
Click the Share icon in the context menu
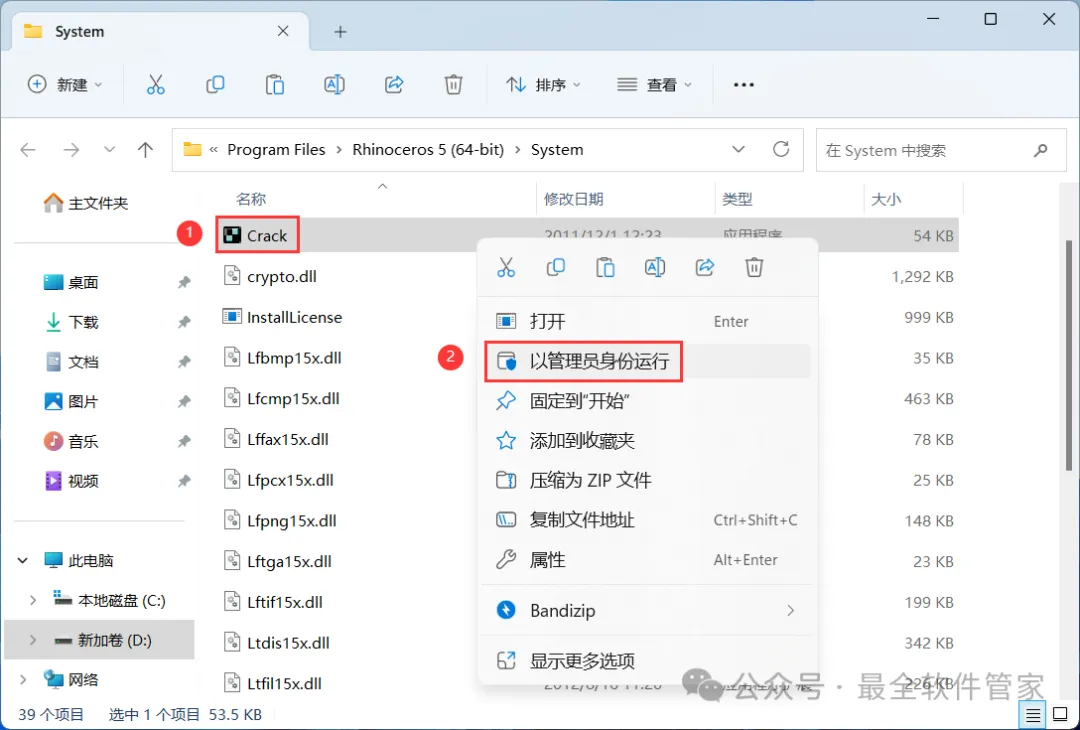(705, 267)
